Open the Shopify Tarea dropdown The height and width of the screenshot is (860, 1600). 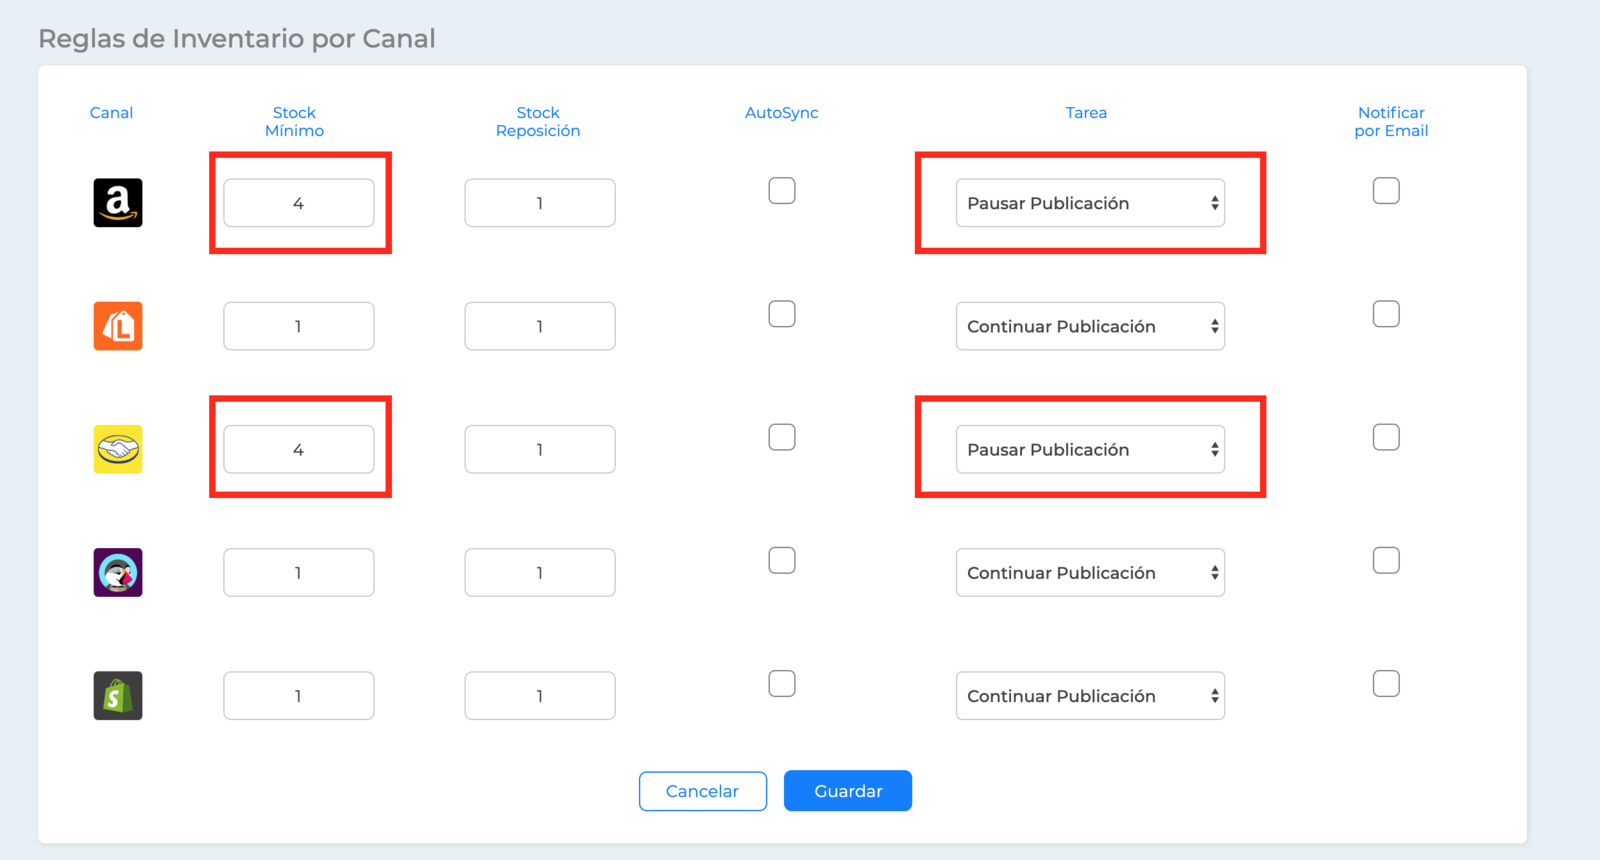pyautogui.click(x=1090, y=695)
